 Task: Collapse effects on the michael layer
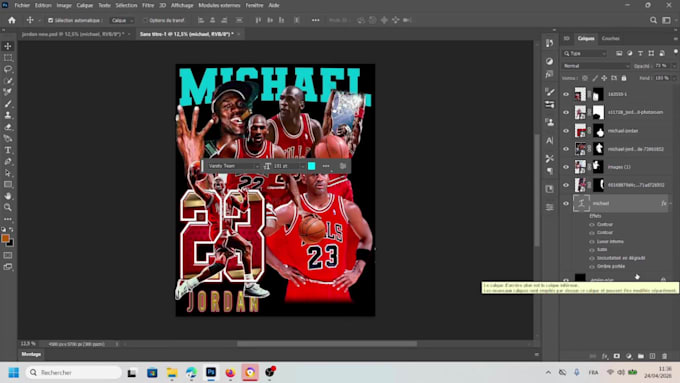[671, 203]
